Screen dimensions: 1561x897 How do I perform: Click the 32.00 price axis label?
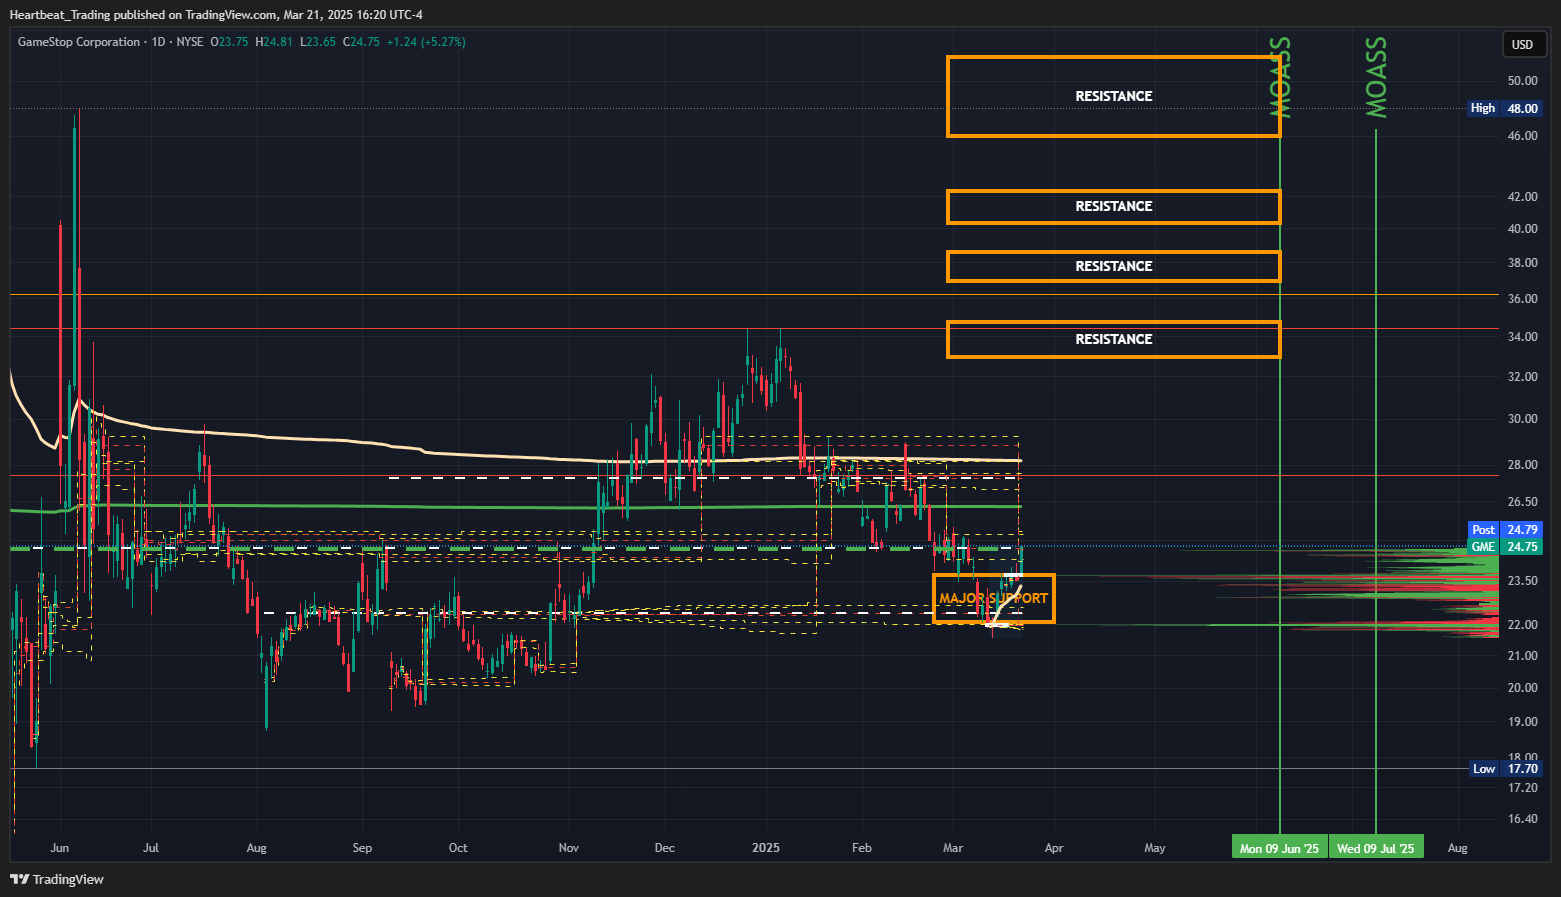pyautogui.click(x=1522, y=377)
